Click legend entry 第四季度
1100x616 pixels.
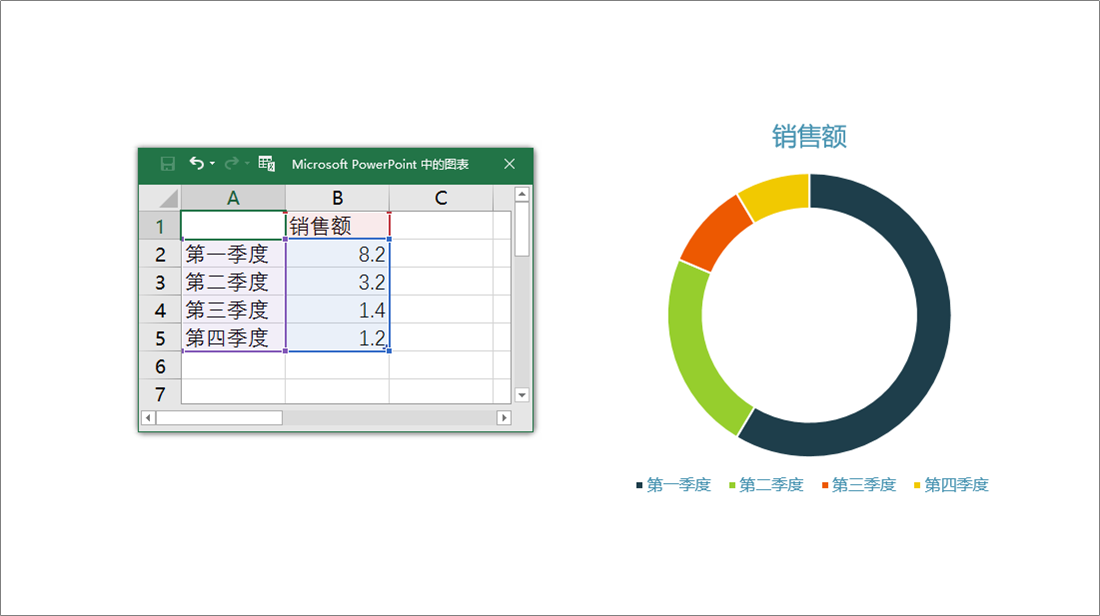(x=951, y=485)
